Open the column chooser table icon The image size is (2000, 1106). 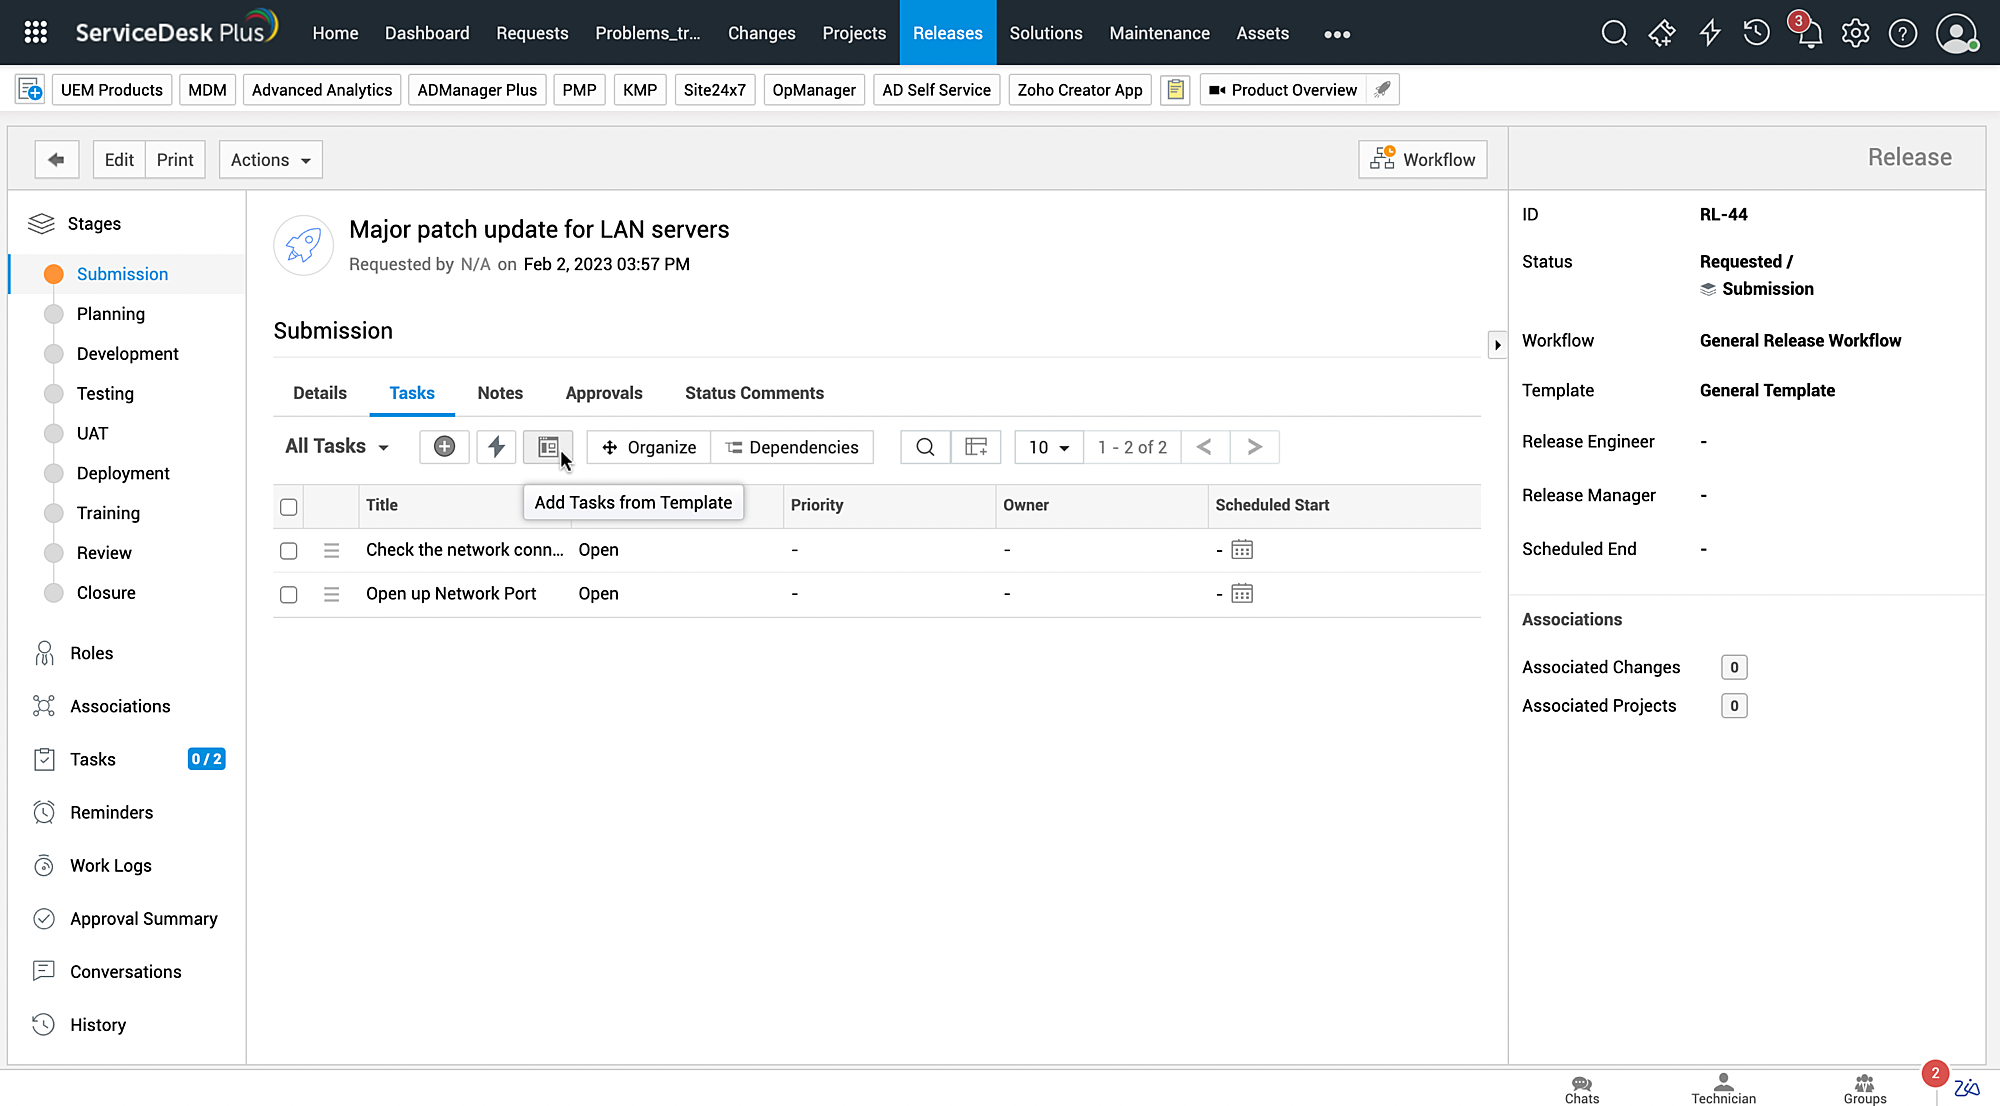click(976, 447)
